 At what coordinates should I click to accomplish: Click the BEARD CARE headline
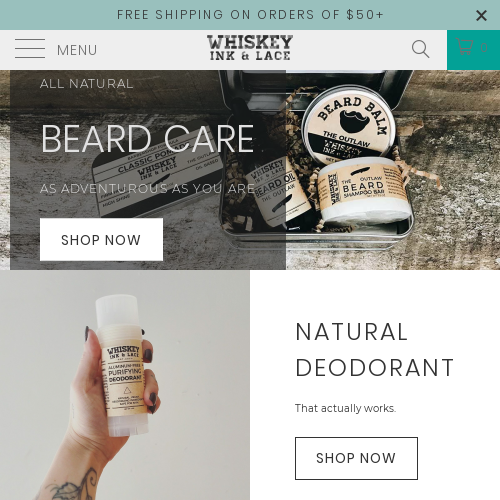coord(147,139)
